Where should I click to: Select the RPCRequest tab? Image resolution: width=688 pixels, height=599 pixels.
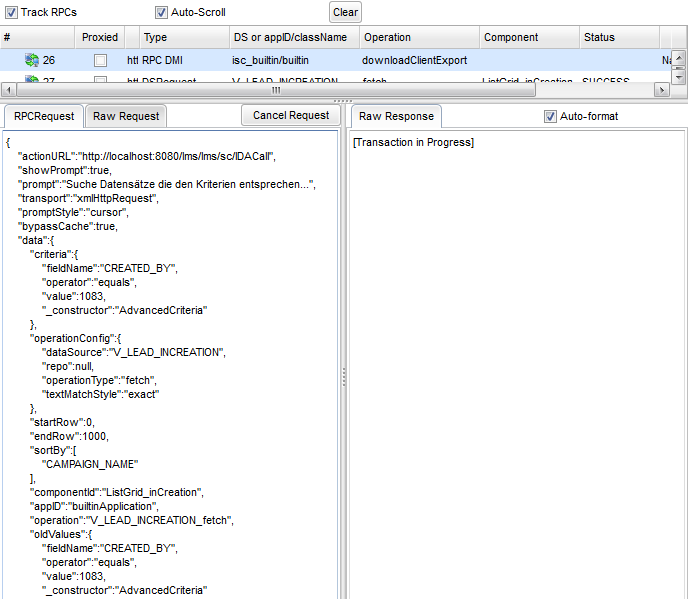point(44,116)
